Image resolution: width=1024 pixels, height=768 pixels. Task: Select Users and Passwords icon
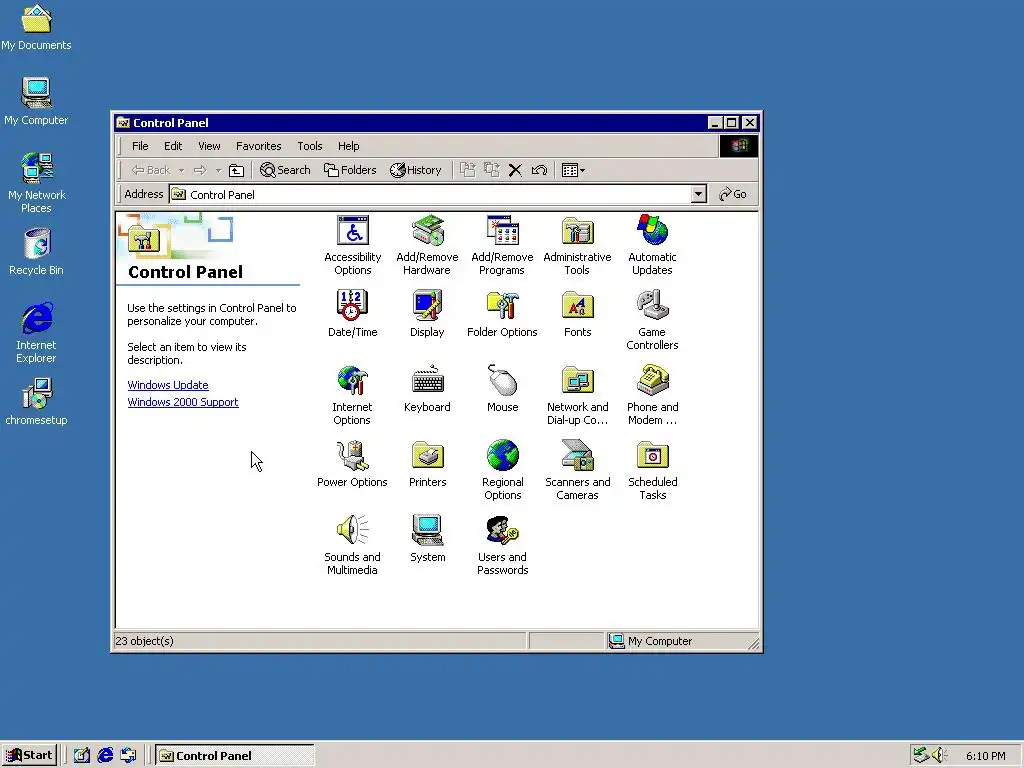502,530
